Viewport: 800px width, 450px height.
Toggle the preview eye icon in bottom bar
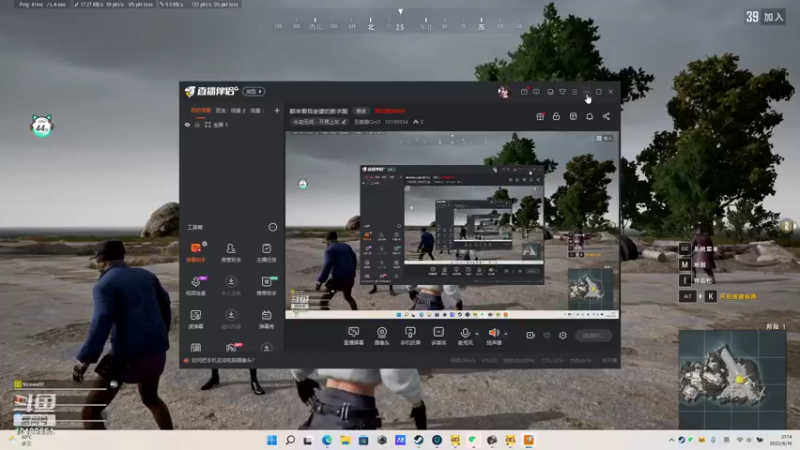[x=547, y=335]
